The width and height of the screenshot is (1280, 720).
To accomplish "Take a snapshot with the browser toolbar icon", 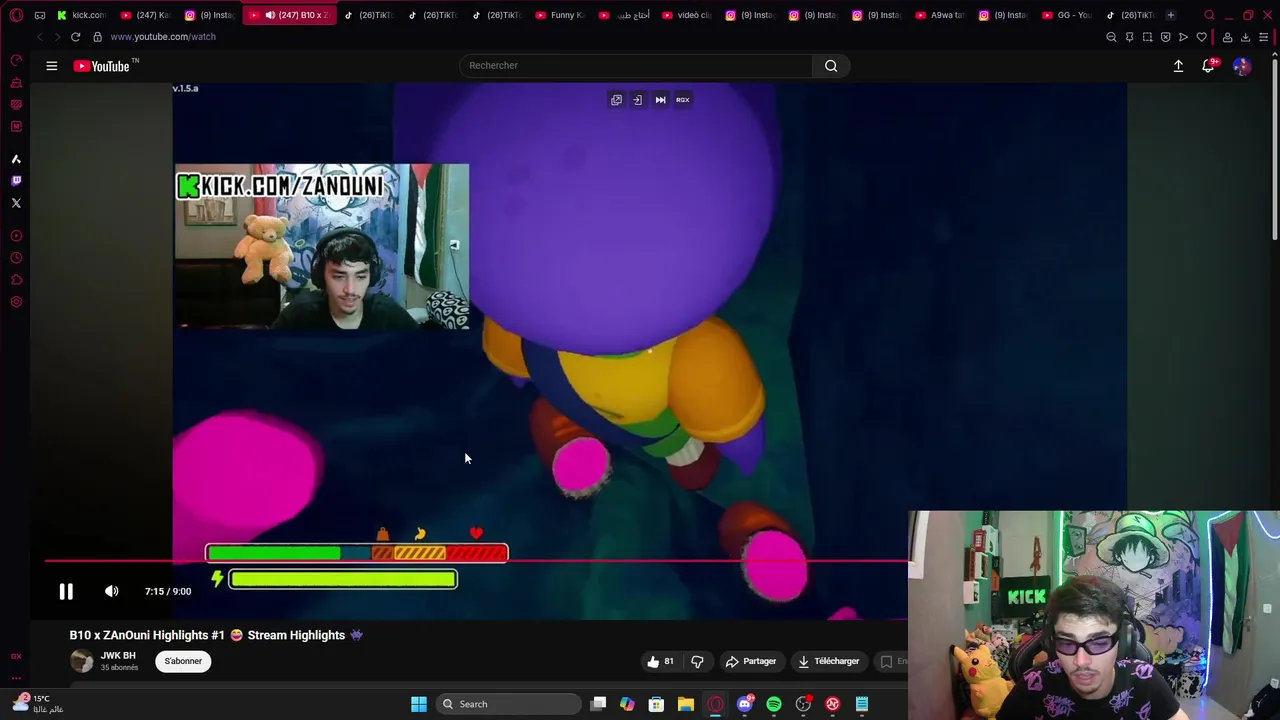I will coord(1147,37).
